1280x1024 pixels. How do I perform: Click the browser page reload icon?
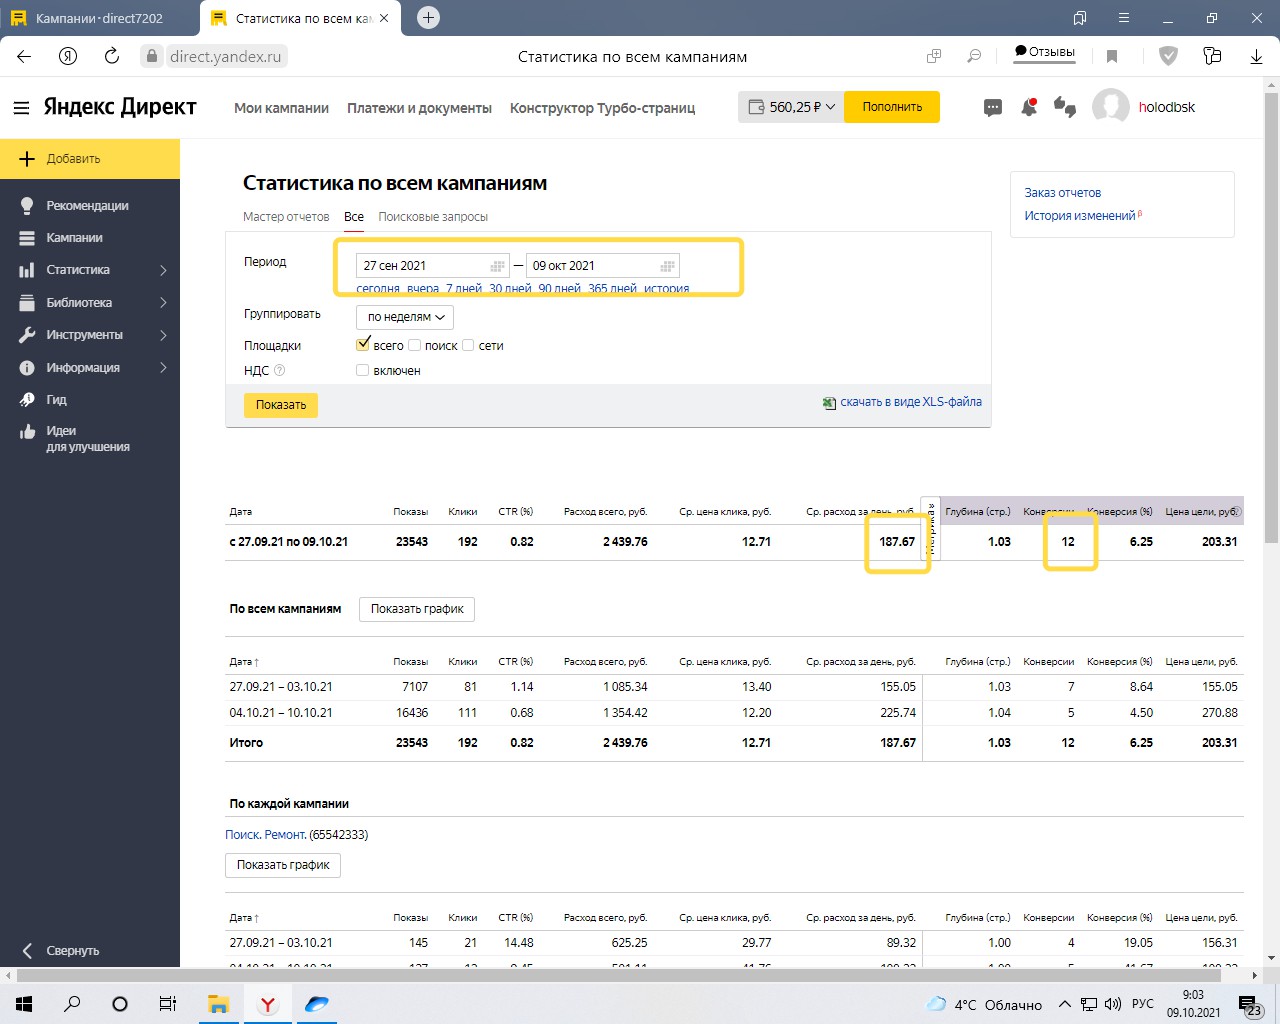(112, 56)
